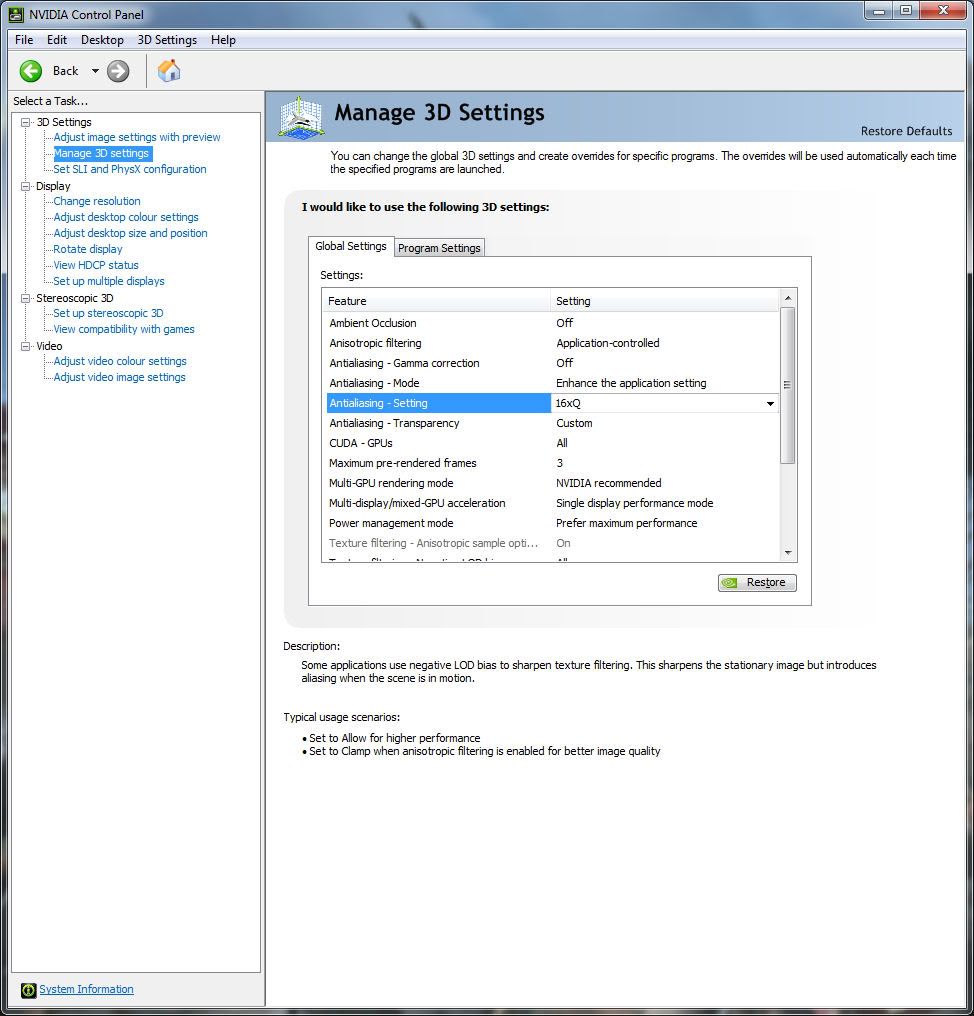The width and height of the screenshot is (974, 1016).
Task: Select Antialiasing - Gamma correction row
Action: 552,363
